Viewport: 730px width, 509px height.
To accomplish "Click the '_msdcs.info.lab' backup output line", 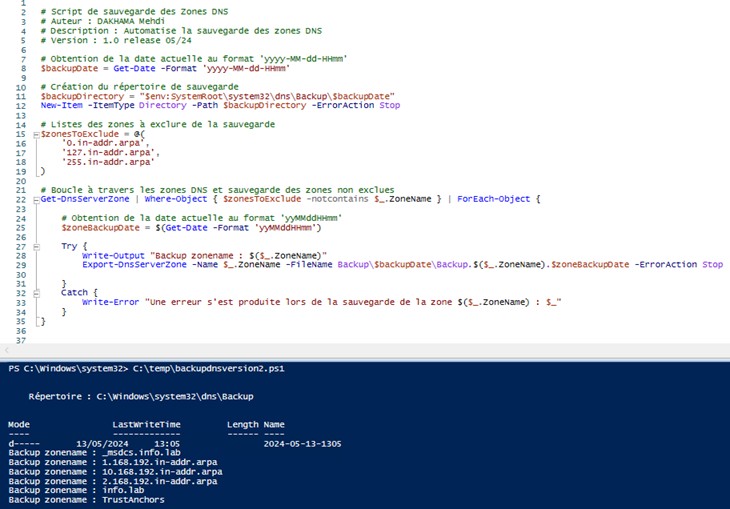I will 94,453.
